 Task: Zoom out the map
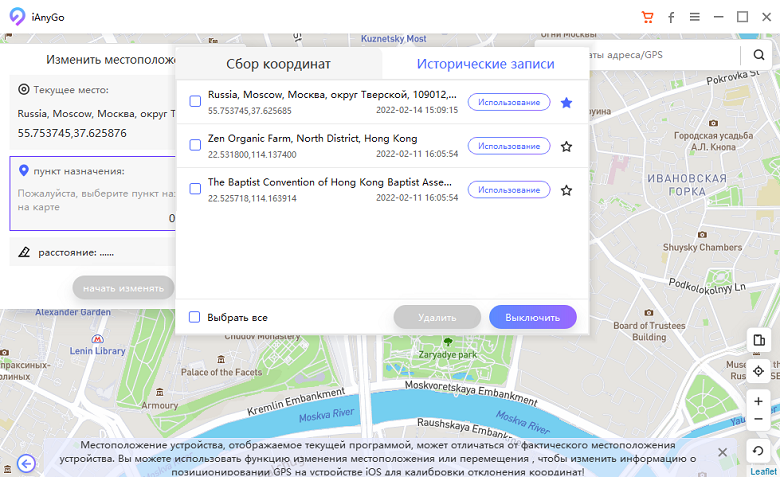(758, 419)
